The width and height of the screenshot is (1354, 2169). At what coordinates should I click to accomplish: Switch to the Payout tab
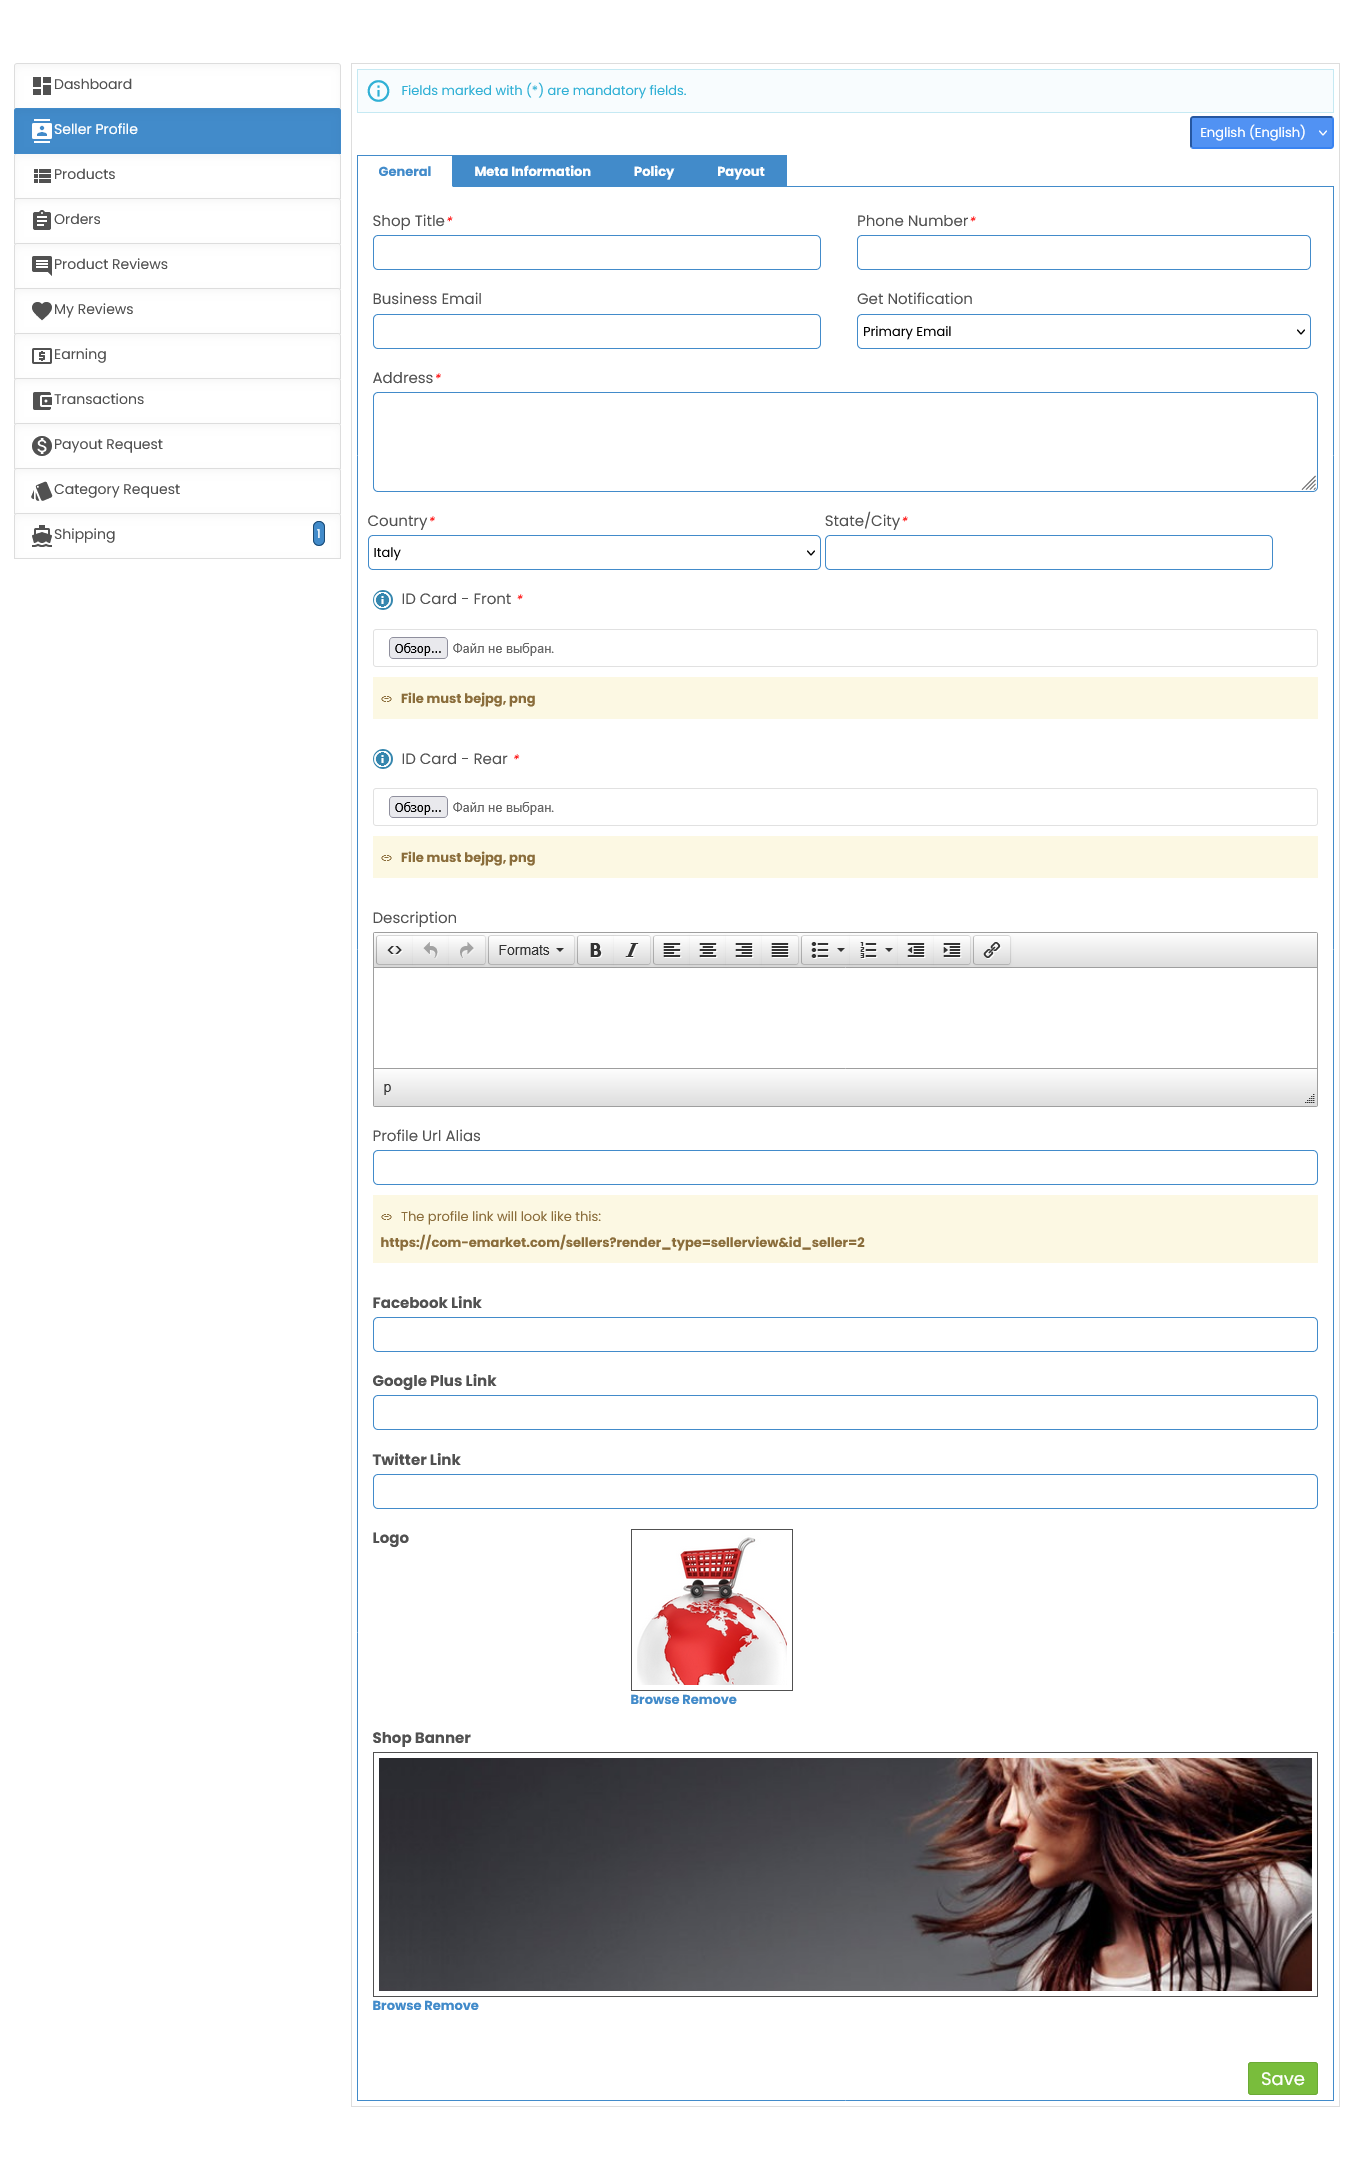coord(740,172)
